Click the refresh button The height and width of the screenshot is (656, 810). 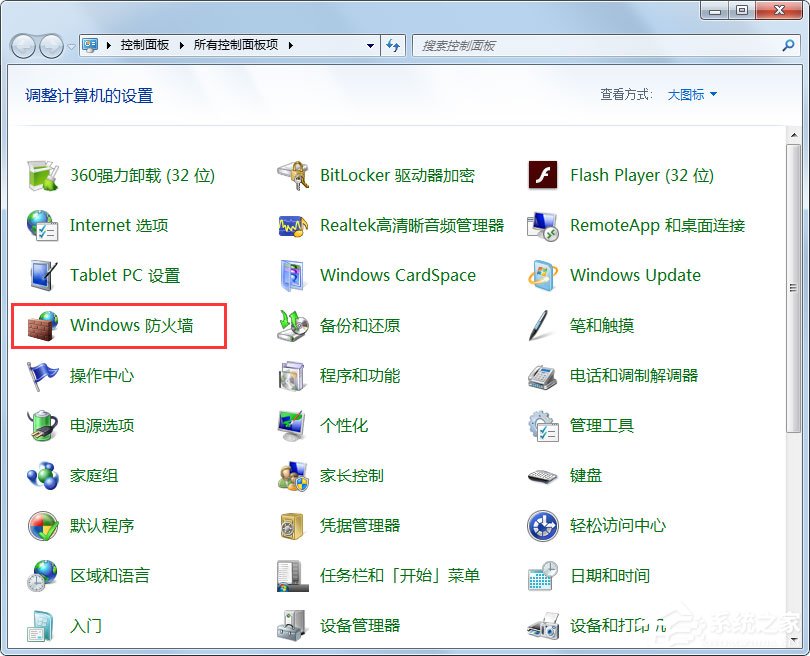(394, 45)
